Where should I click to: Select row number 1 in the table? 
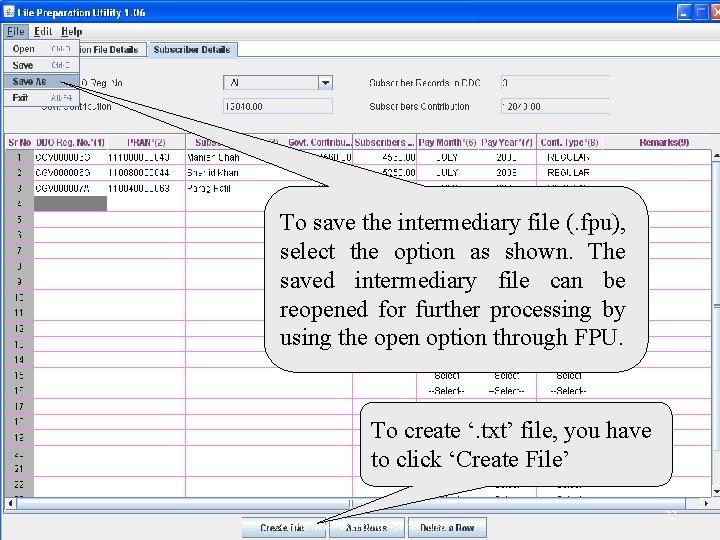coord(19,158)
